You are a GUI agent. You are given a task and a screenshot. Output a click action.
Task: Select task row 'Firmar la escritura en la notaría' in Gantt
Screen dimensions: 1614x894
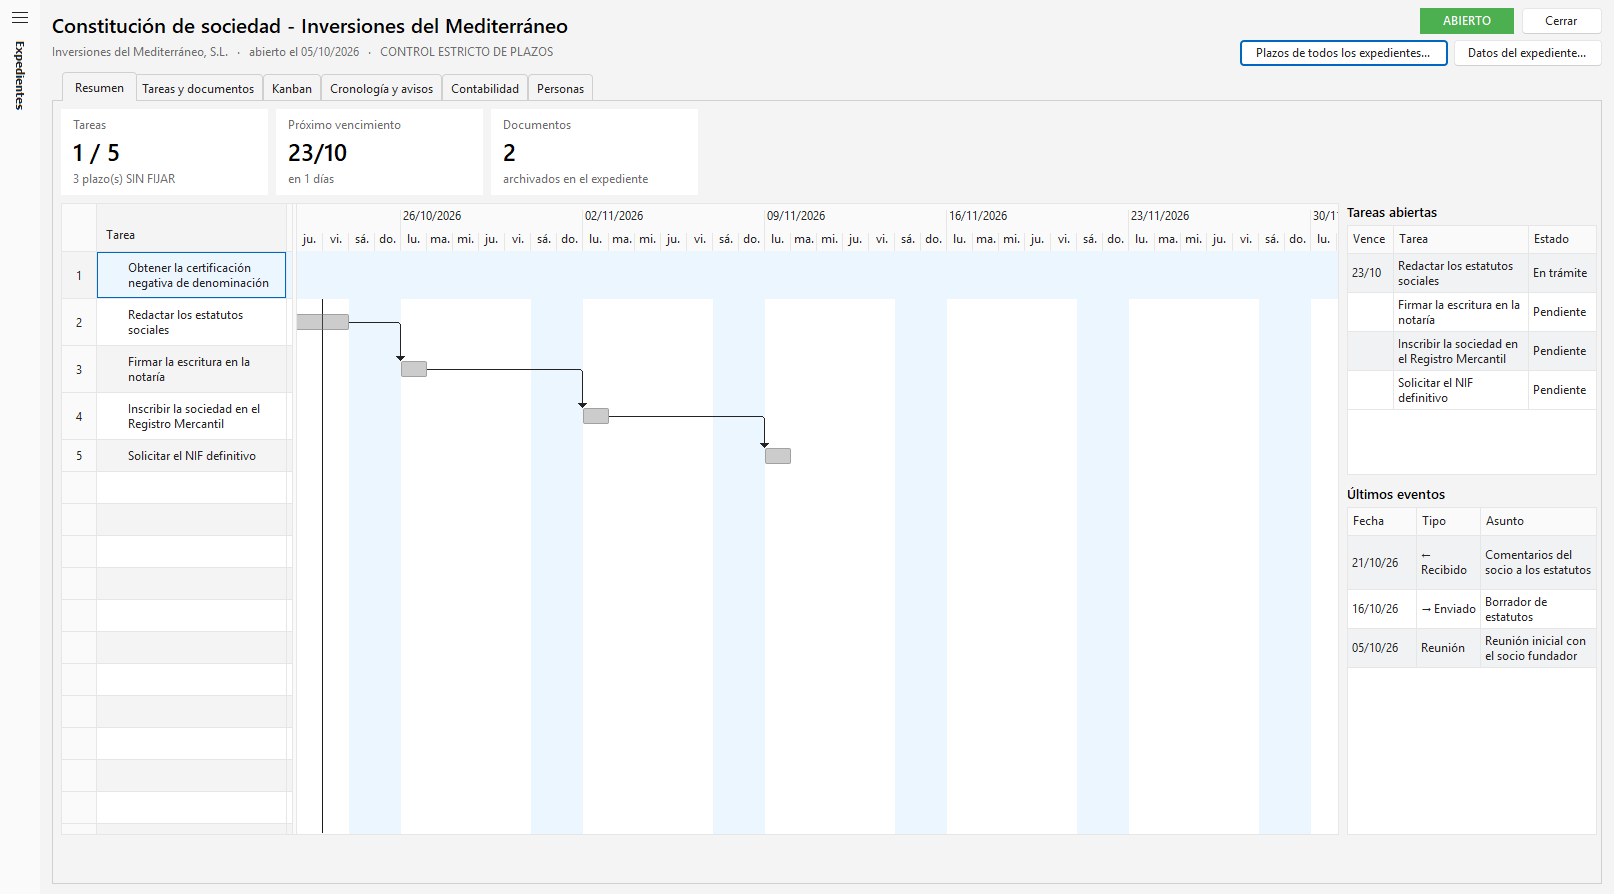tap(191, 369)
